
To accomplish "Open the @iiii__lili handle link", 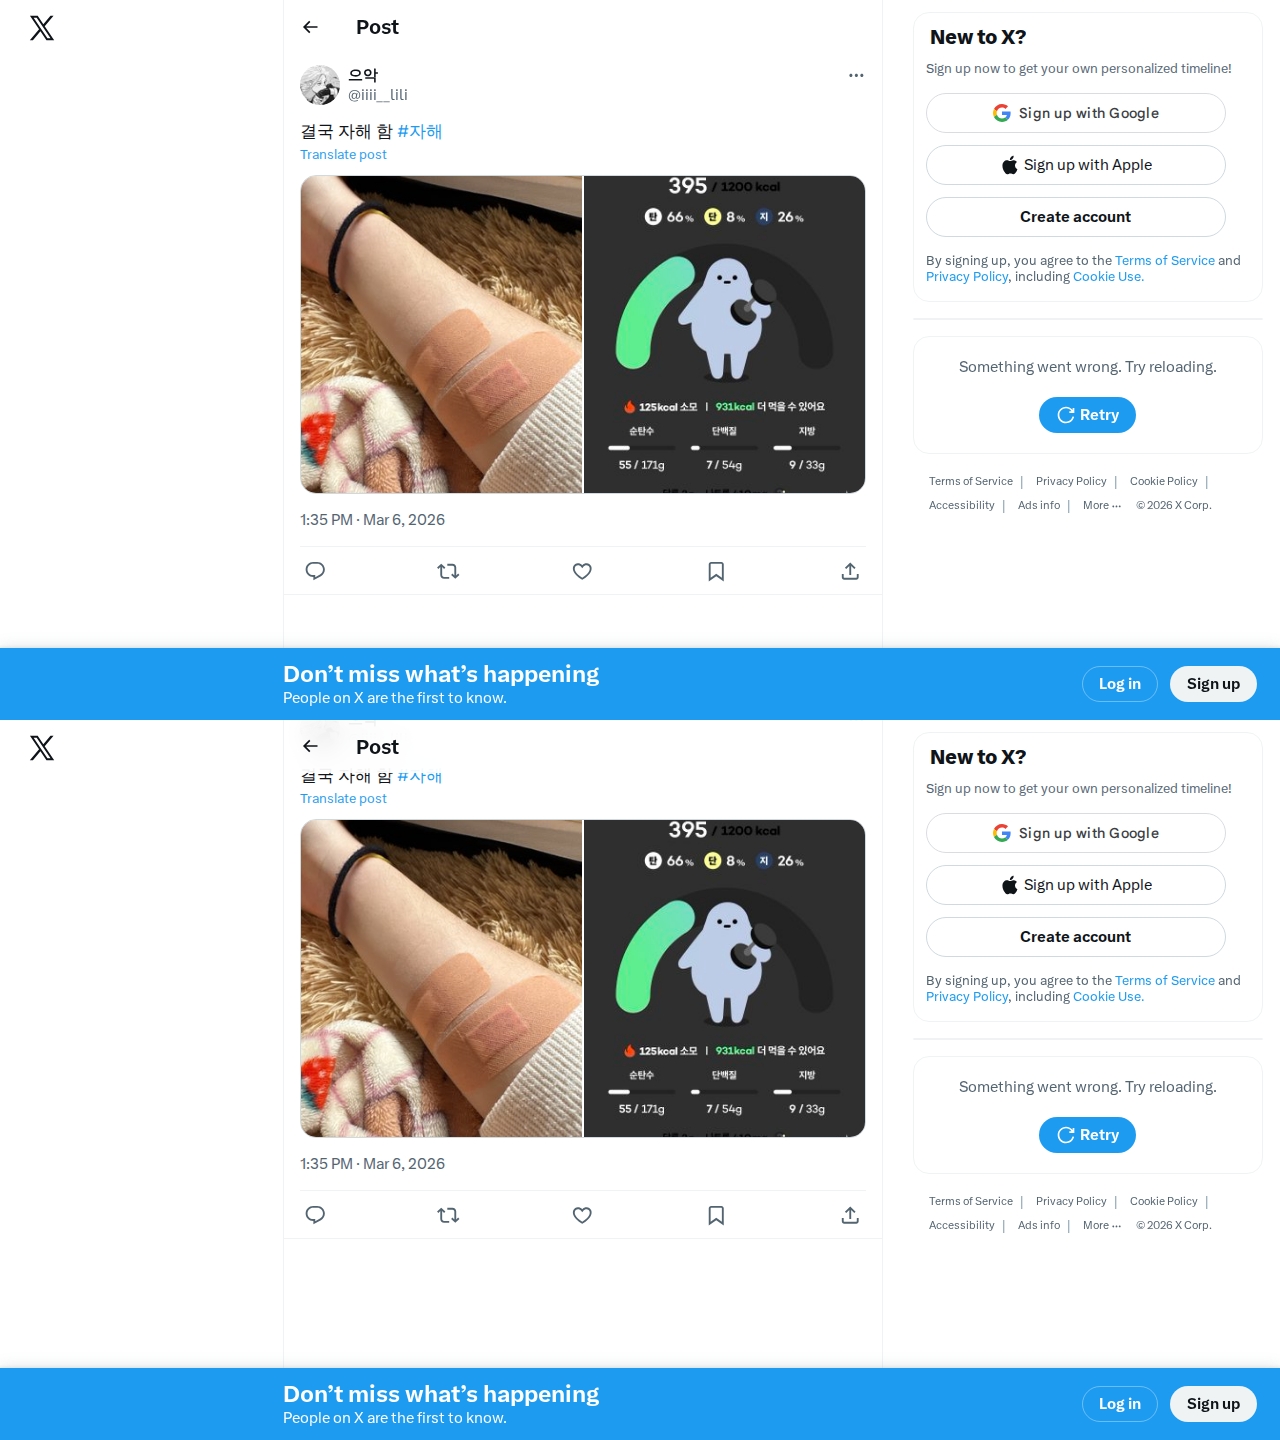I will 378,95.
